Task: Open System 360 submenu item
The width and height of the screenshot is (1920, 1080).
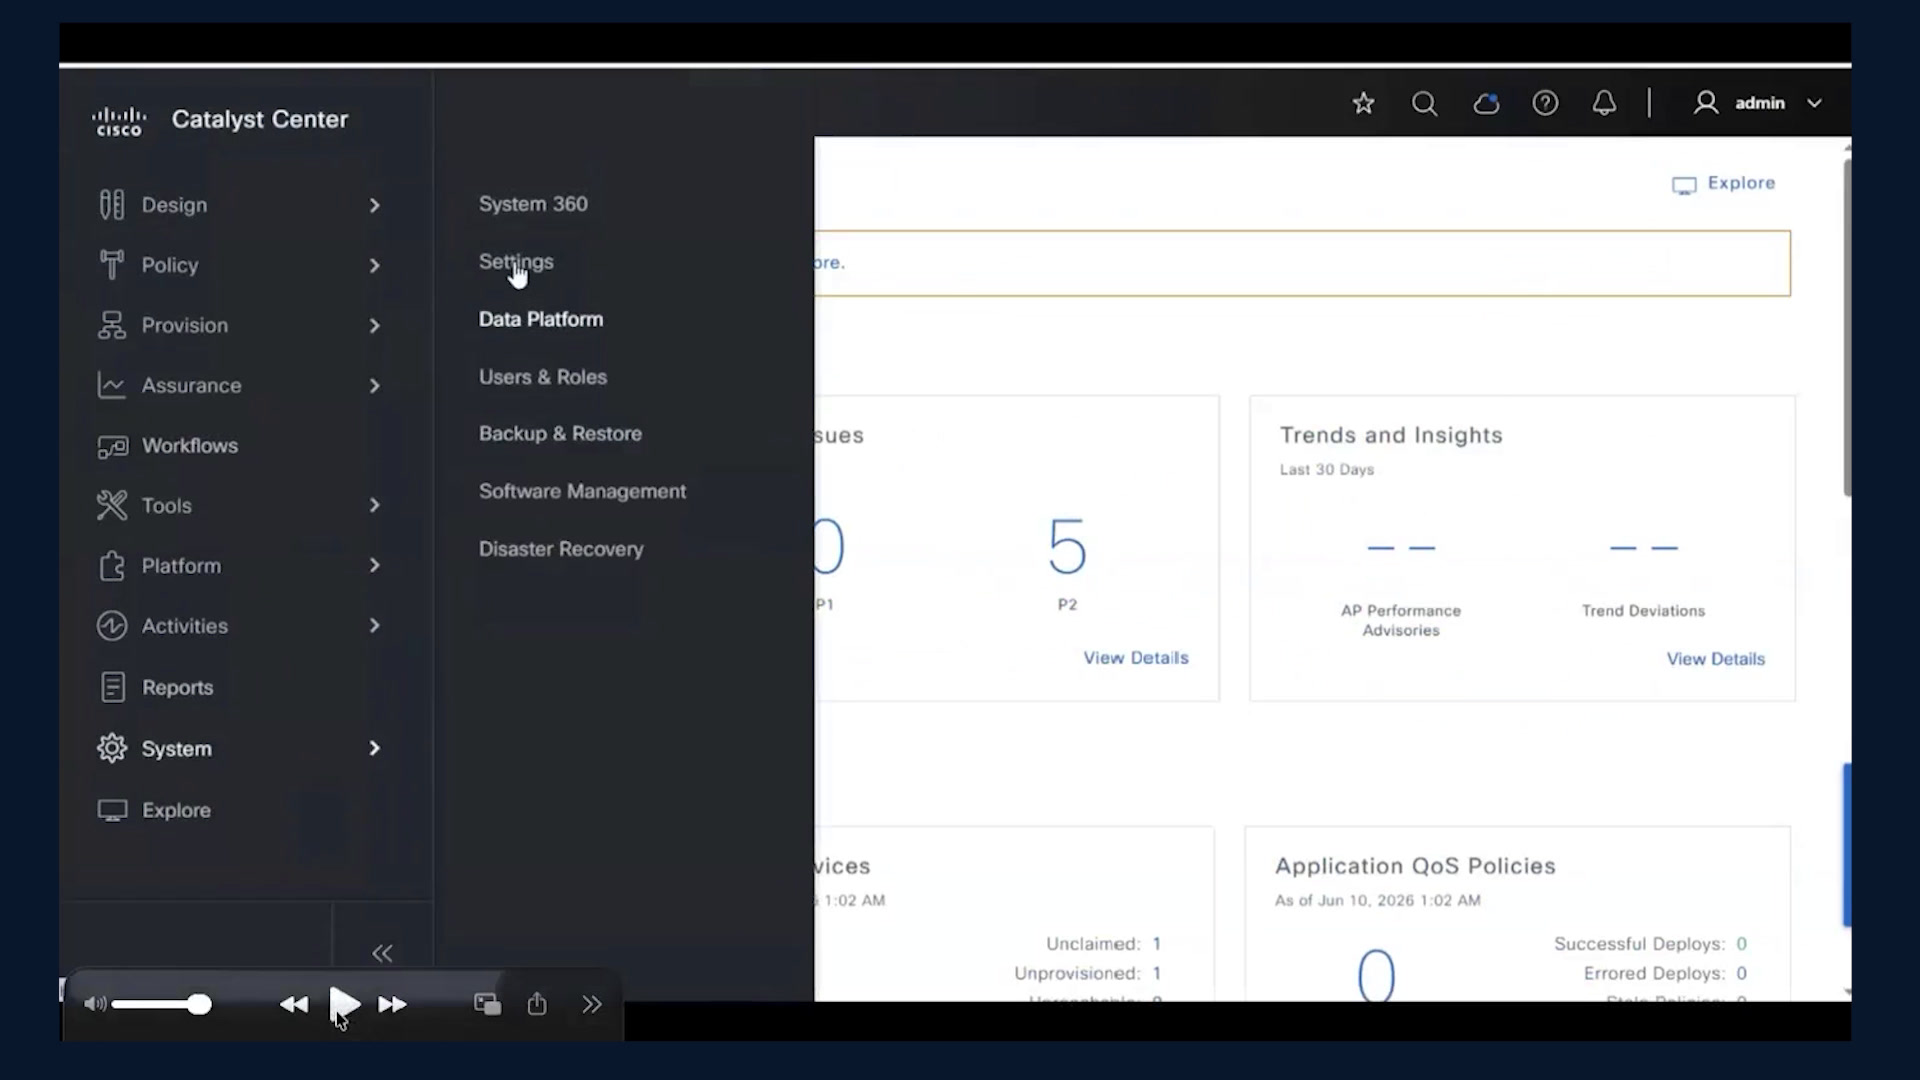Action: pyautogui.click(x=533, y=204)
